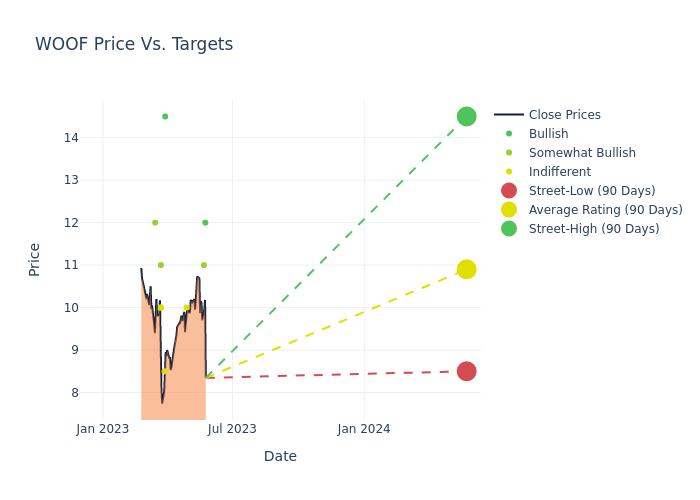Viewport: 700px width, 500px height.
Task: Click the Price y-axis title
Action: (35, 259)
